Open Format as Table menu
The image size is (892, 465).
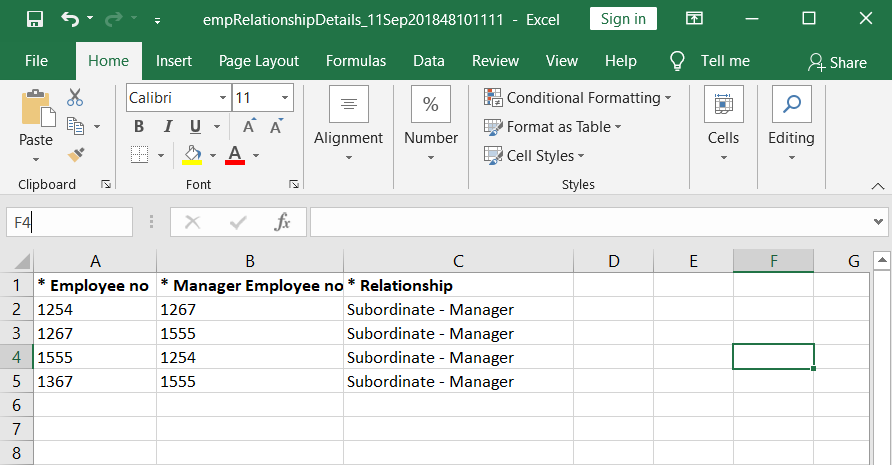coord(552,127)
